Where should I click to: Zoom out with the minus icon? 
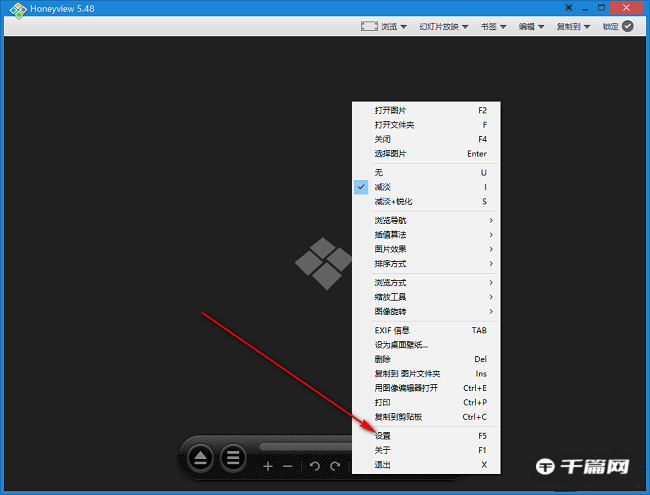288,466
